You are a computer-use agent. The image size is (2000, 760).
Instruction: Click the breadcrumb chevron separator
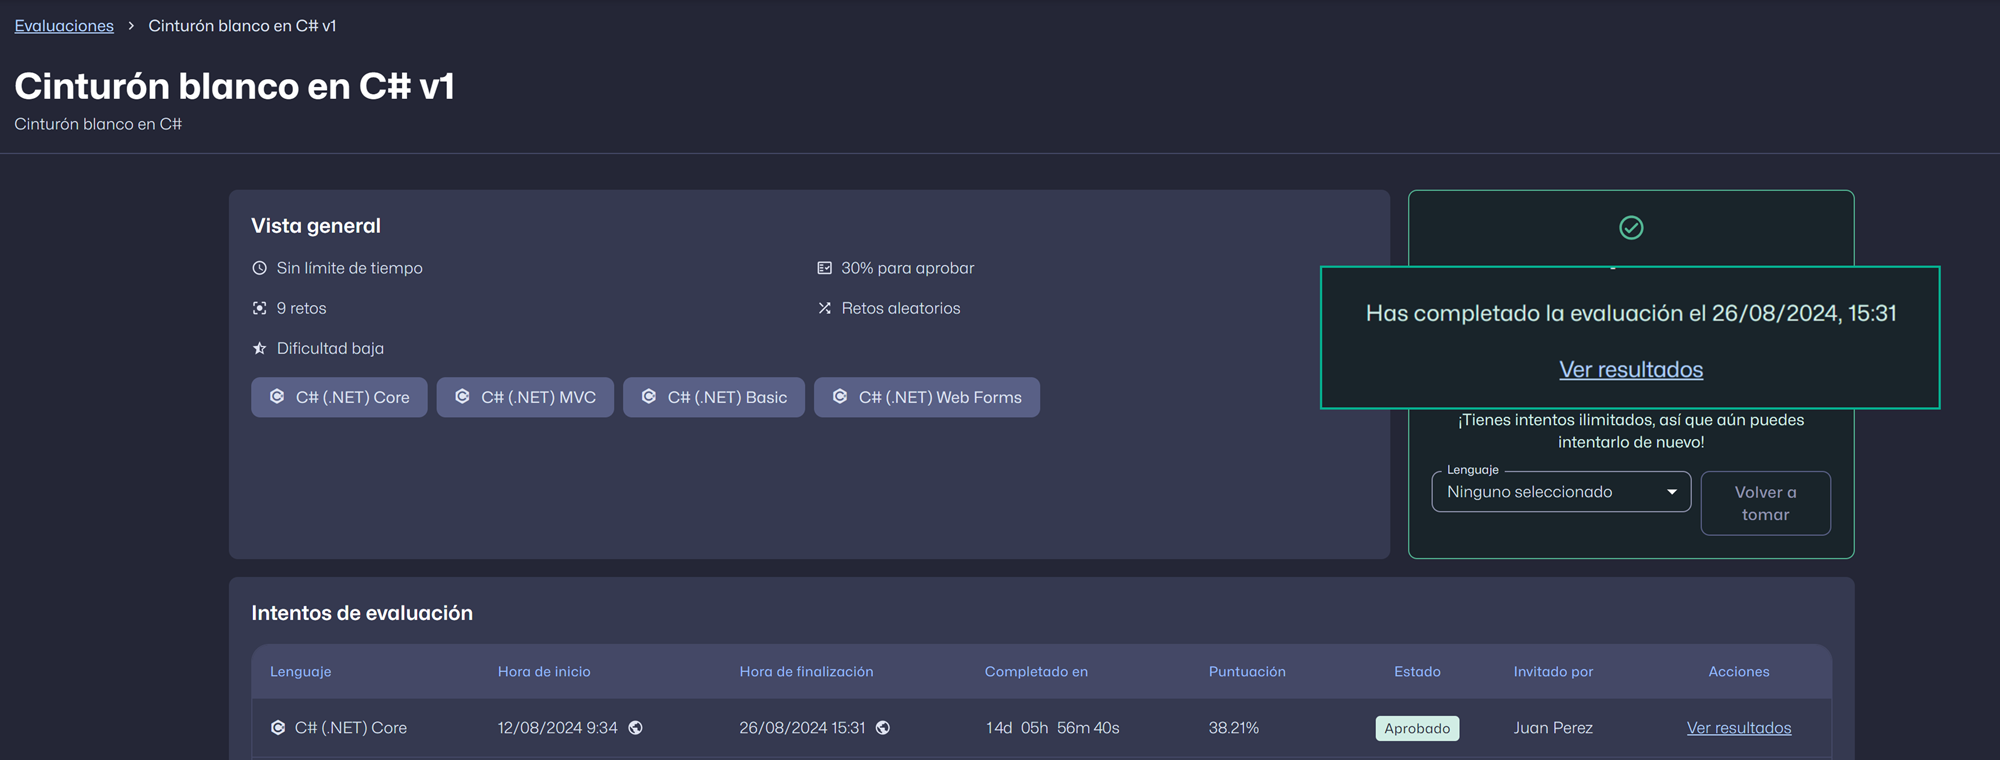point(131,26)
